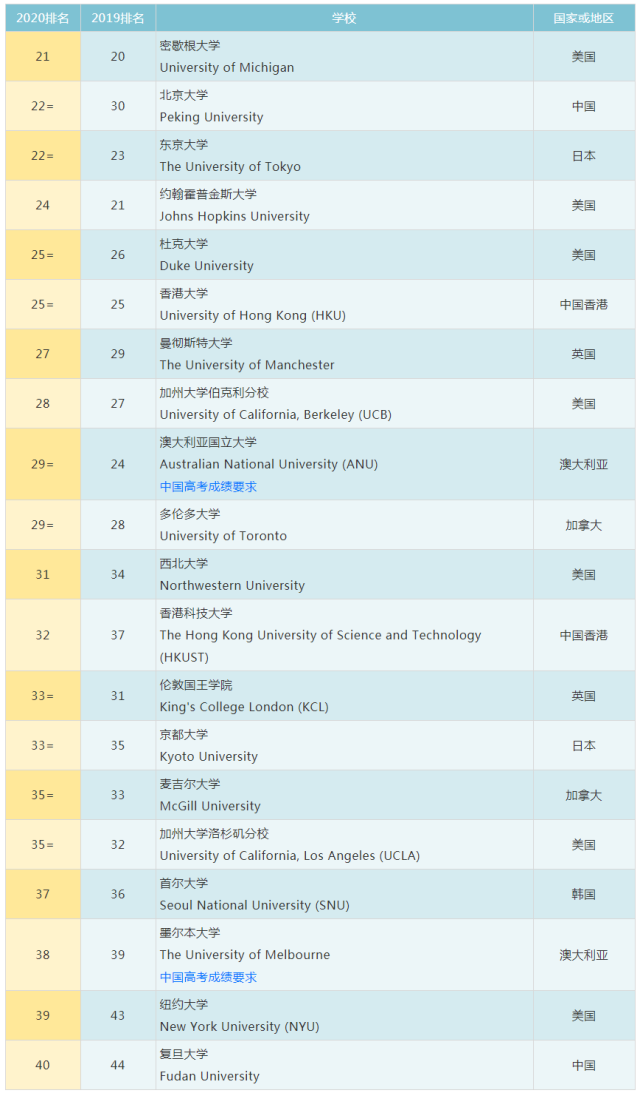
Task: Click 2020 rank 29= in the ANU row
Action: point(43,464)
